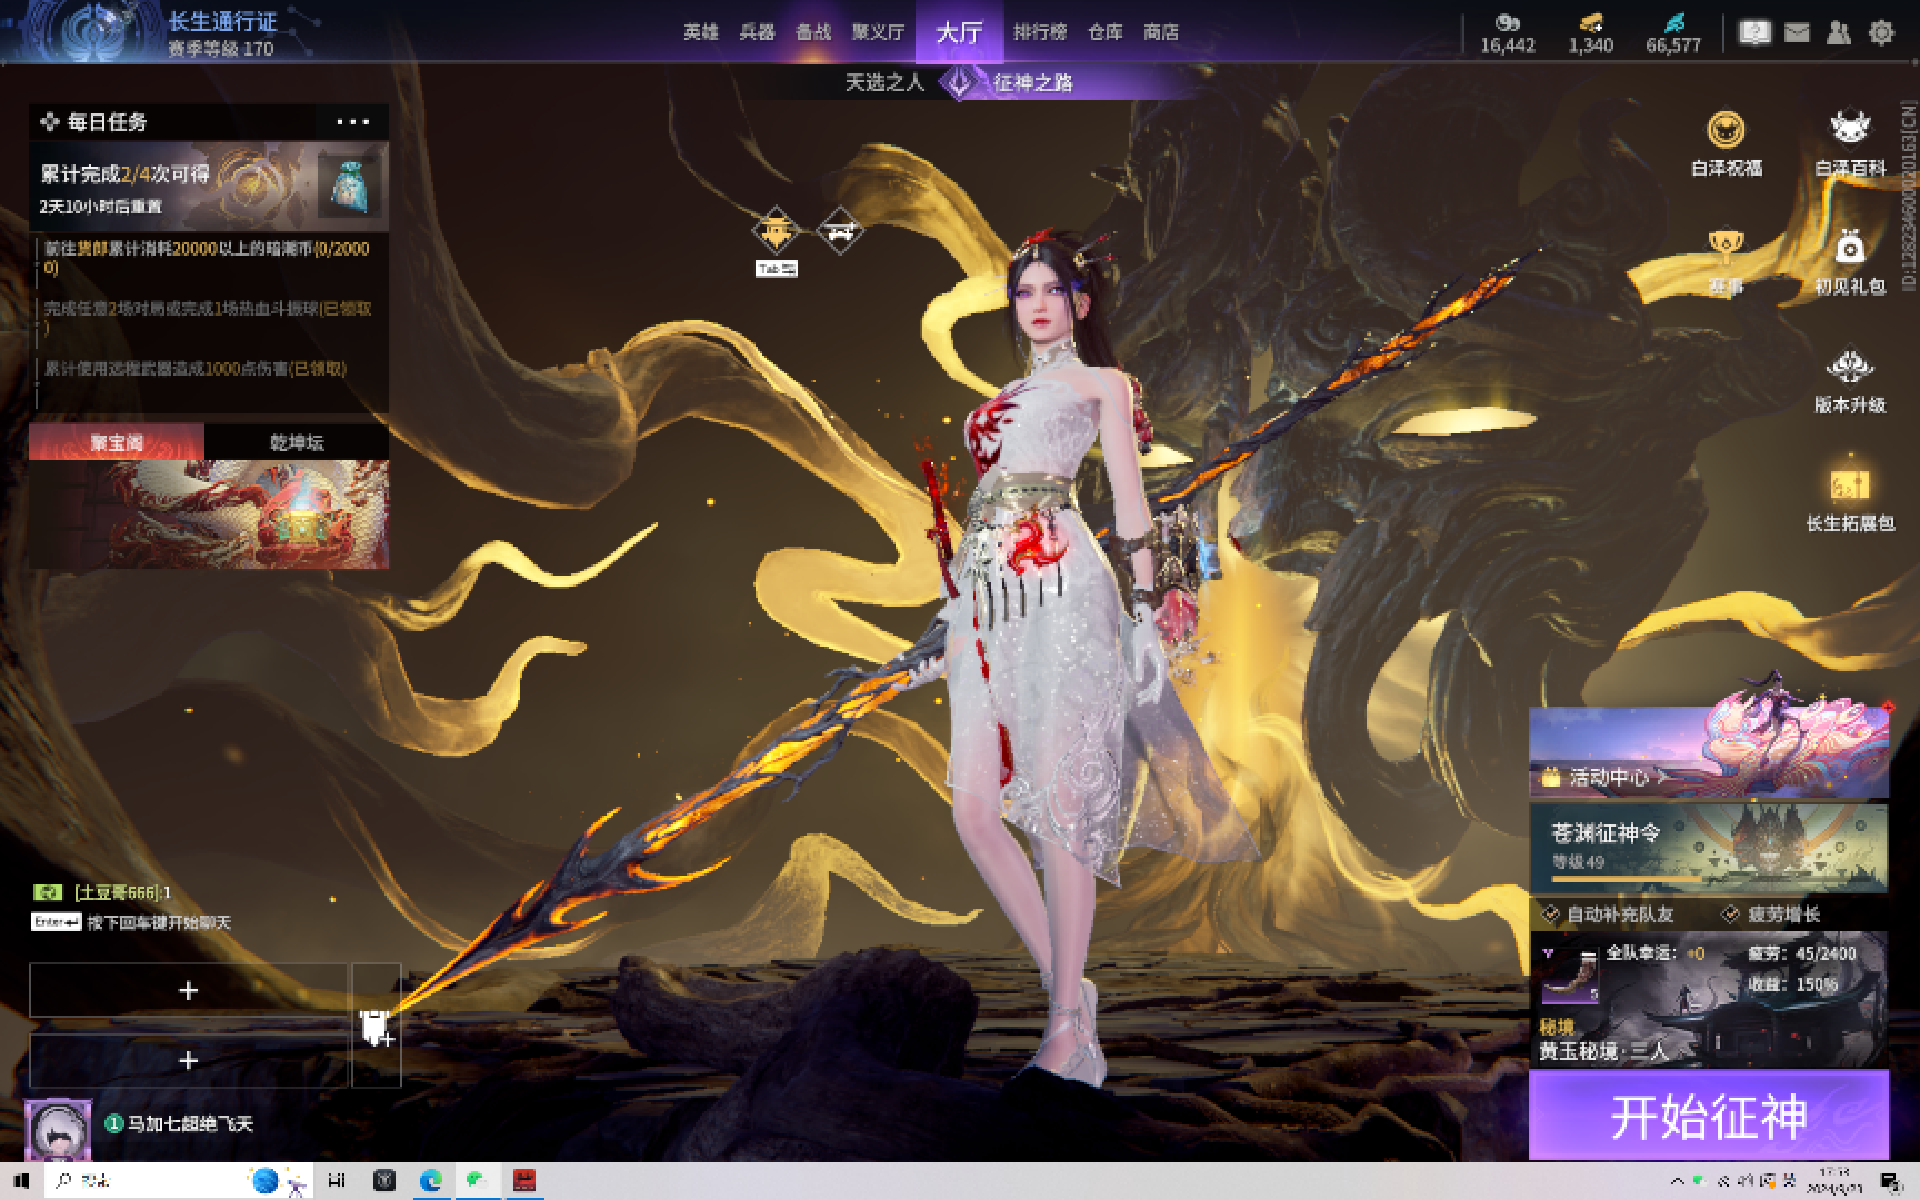Open the Windows notification center icon
The height and width of the screenshot is (1200, 1920).
(x=1890, y=1182)
